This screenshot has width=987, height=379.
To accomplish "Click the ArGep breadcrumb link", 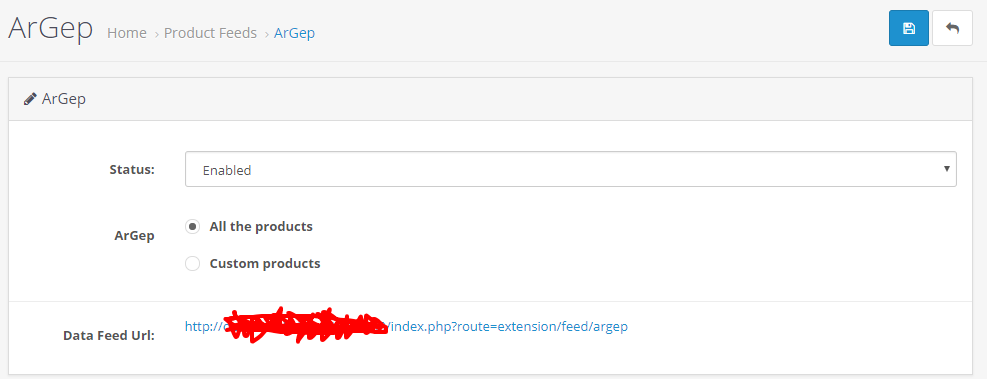I will [x=295, y=33].
